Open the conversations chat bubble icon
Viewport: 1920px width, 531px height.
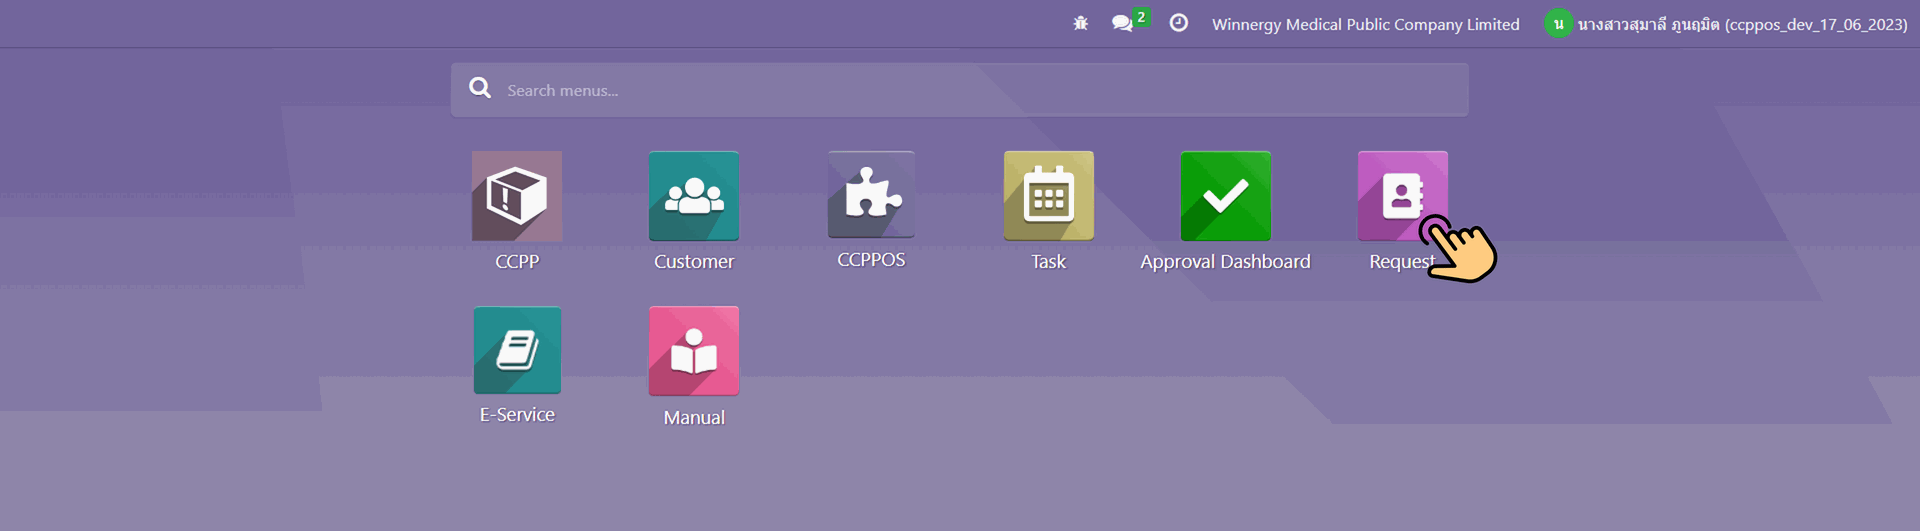1123,23
